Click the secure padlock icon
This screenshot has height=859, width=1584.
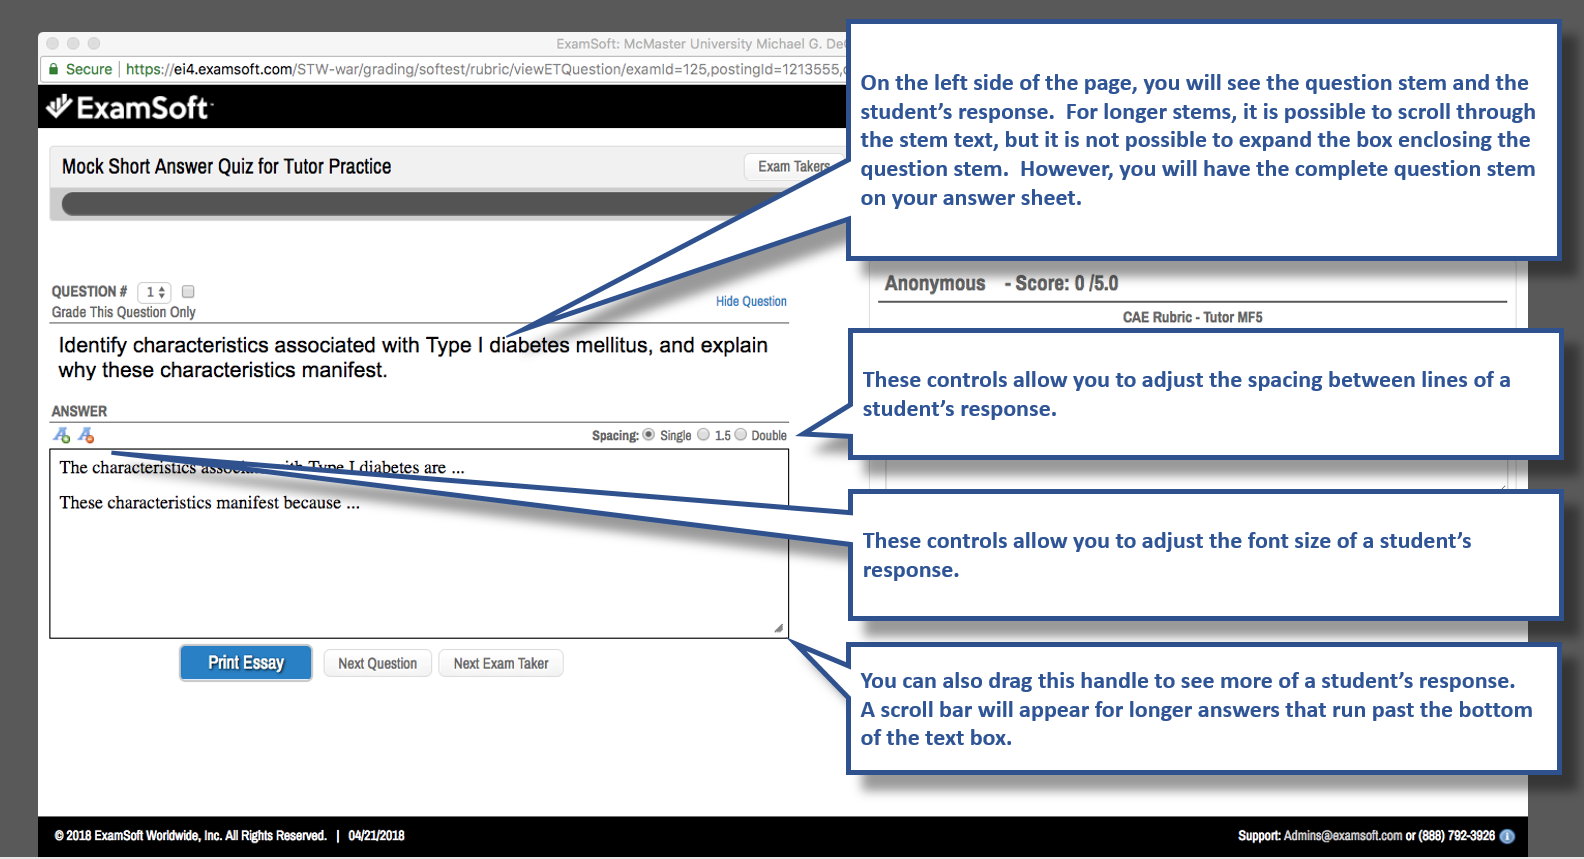(x=54, y=69)
